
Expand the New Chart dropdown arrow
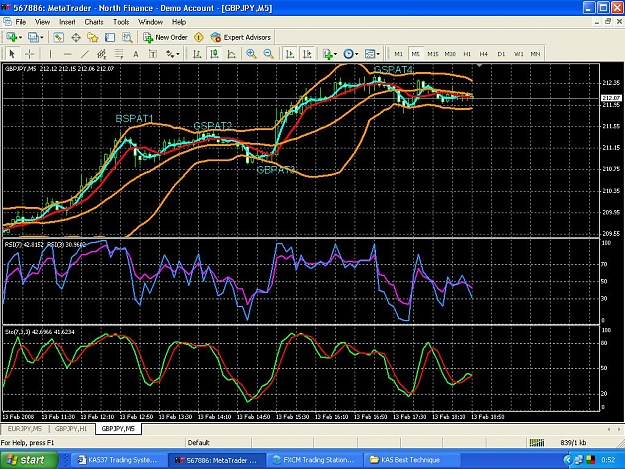click(20, 37)
